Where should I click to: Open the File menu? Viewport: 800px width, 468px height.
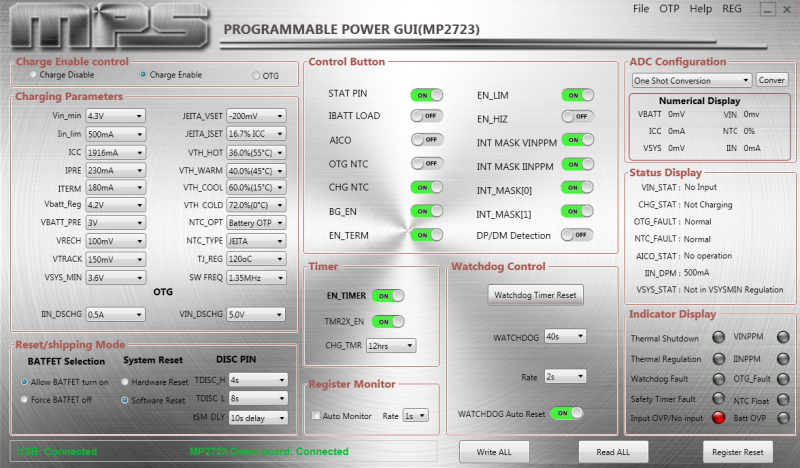641,9
